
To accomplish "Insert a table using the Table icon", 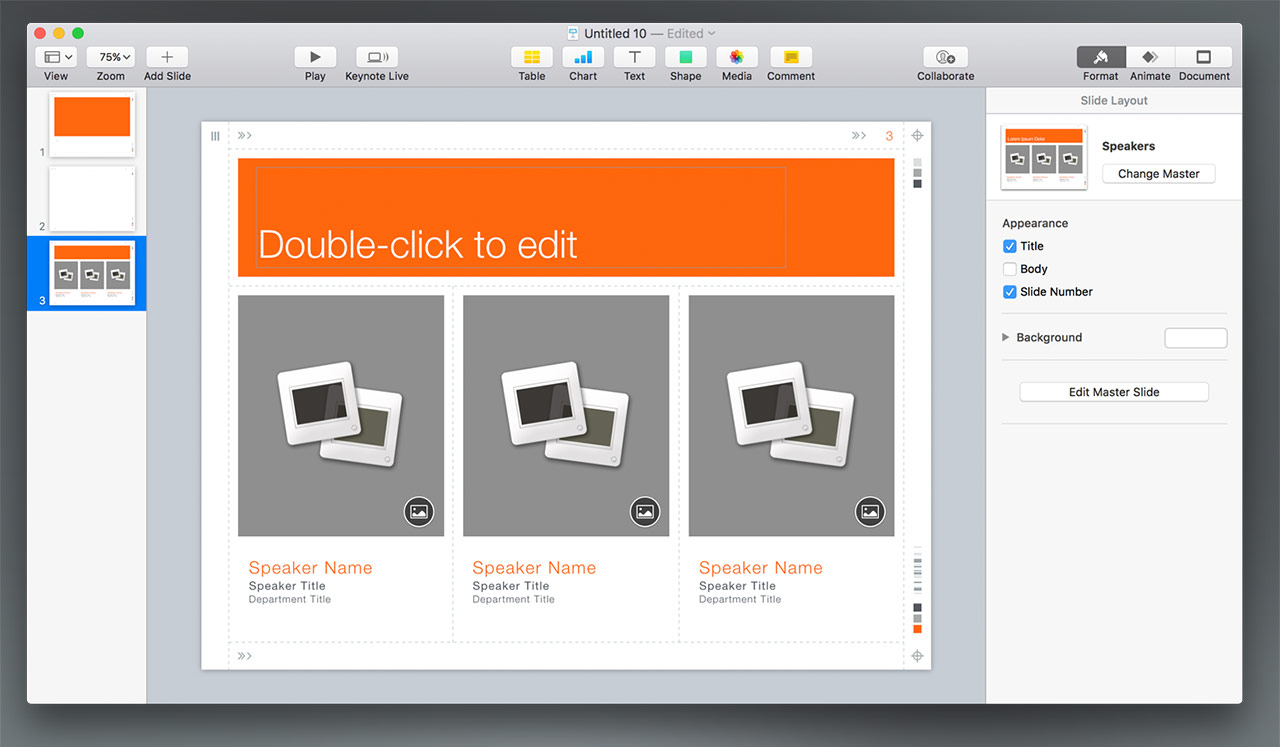I will (x=532, y=58).
